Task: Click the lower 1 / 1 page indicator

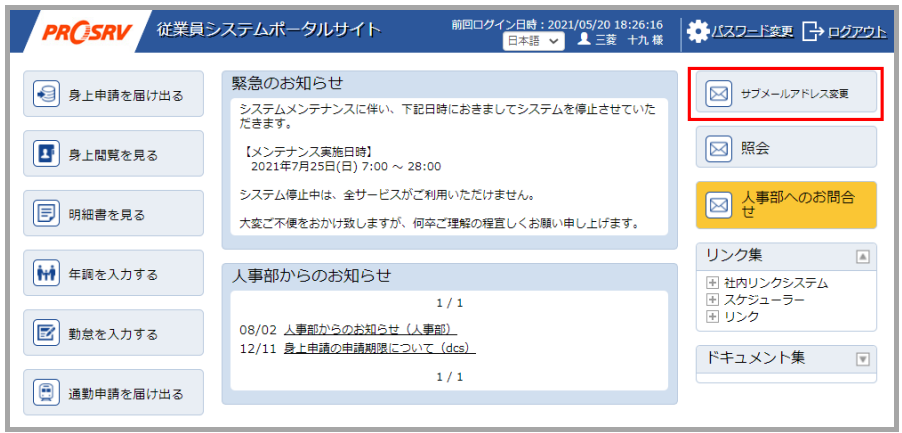Action: (x=449, y=377)
